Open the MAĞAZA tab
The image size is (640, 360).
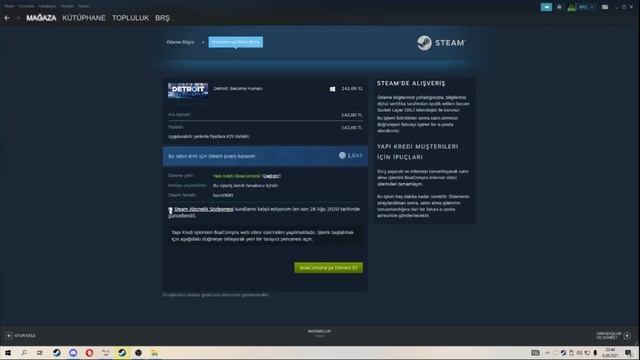coord(41,18)
